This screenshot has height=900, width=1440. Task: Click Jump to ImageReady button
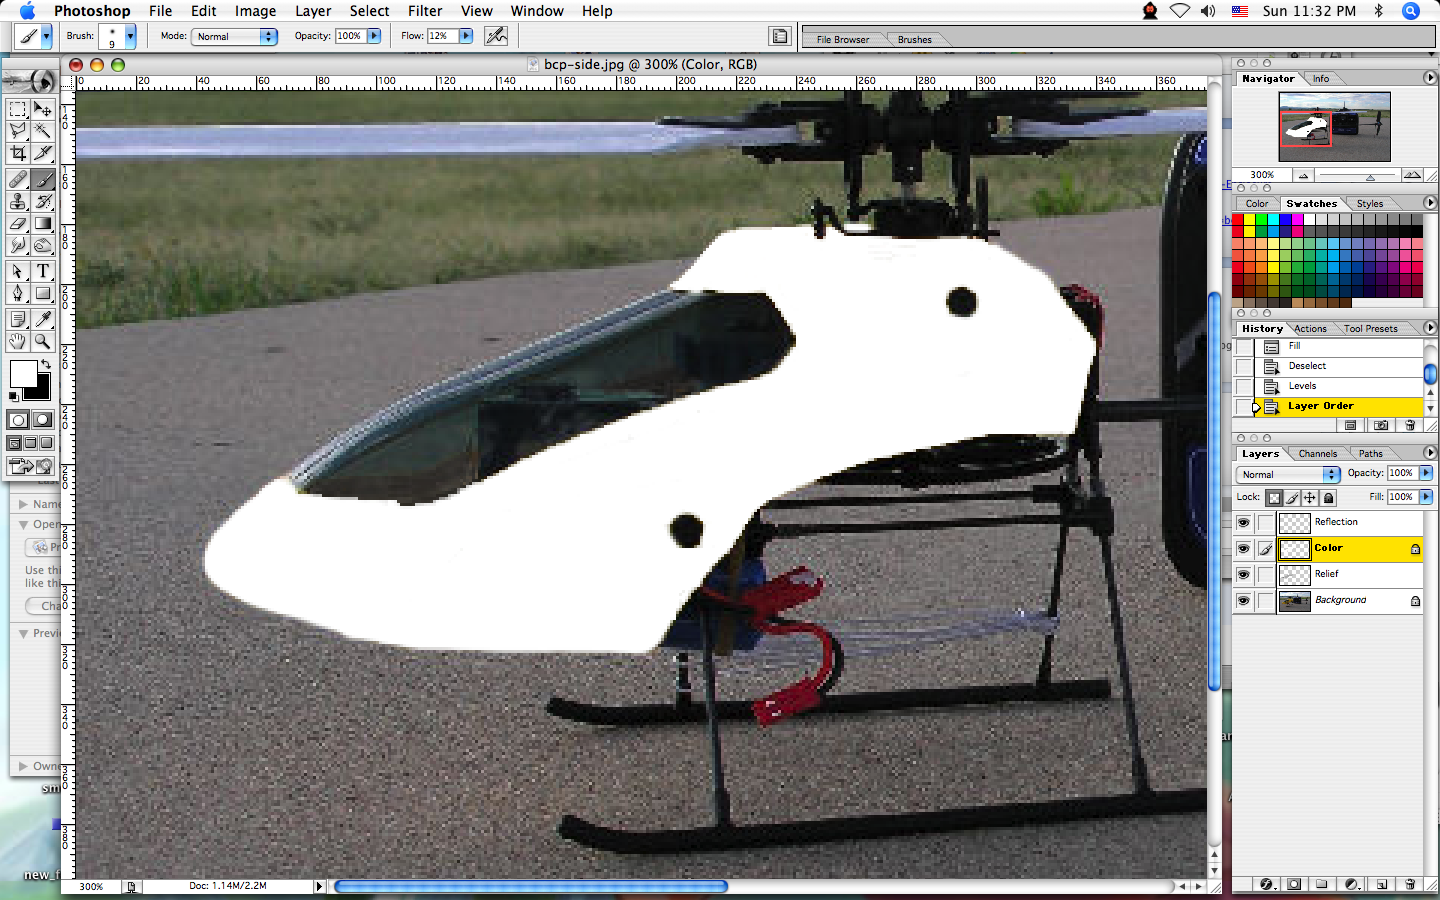pos(30,466)
